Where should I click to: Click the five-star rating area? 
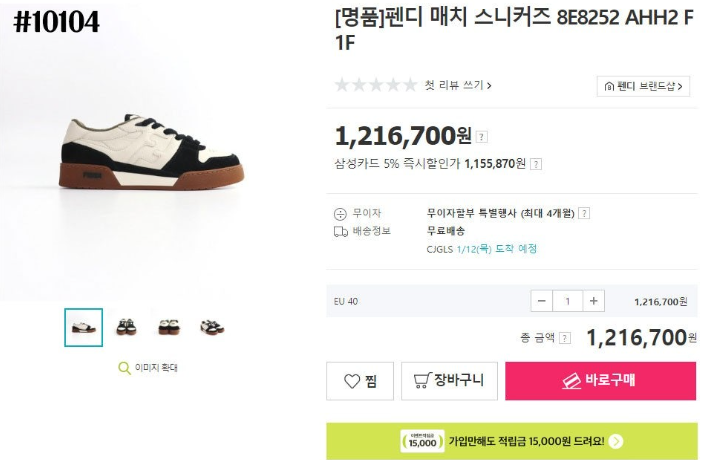point(375,86)
